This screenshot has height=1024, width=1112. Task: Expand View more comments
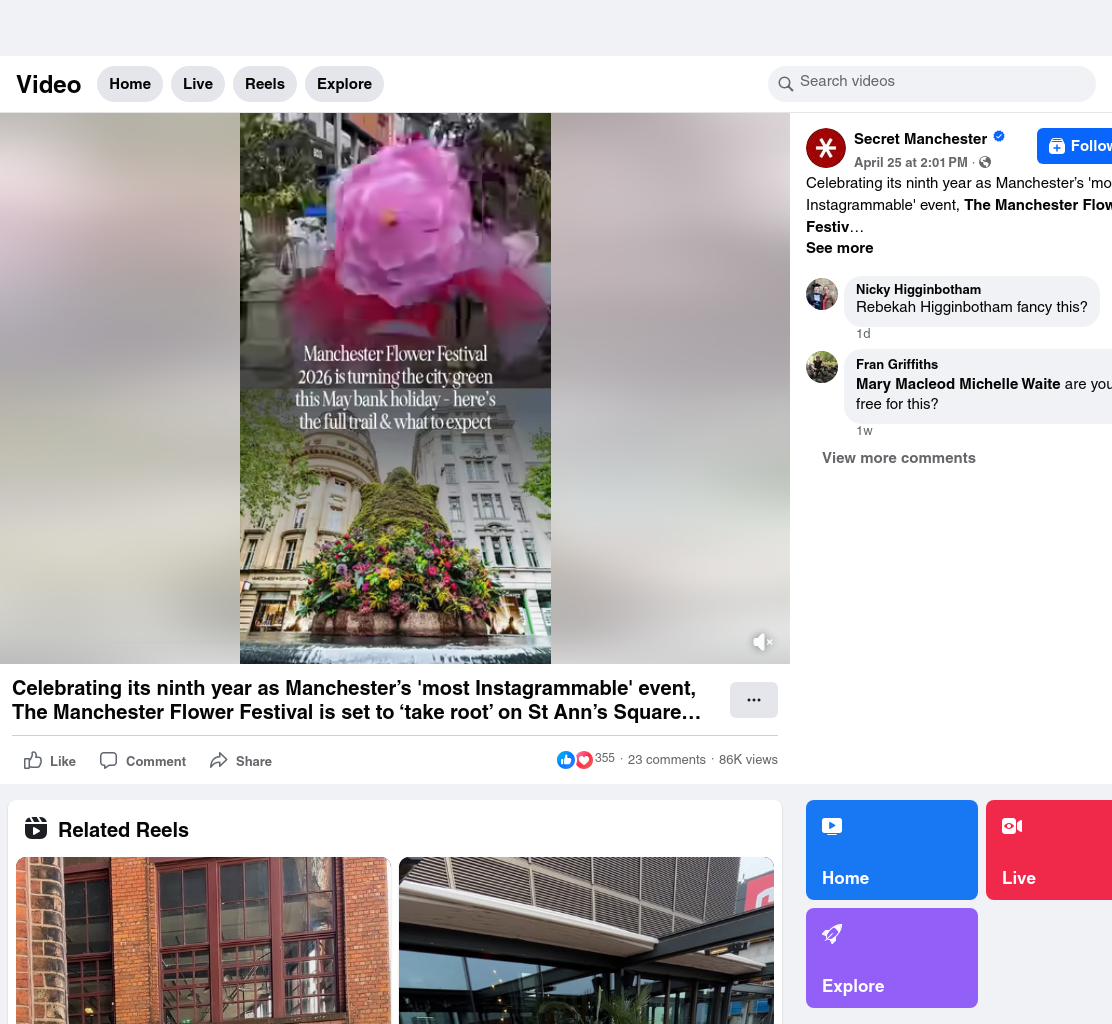pos(899,458)
